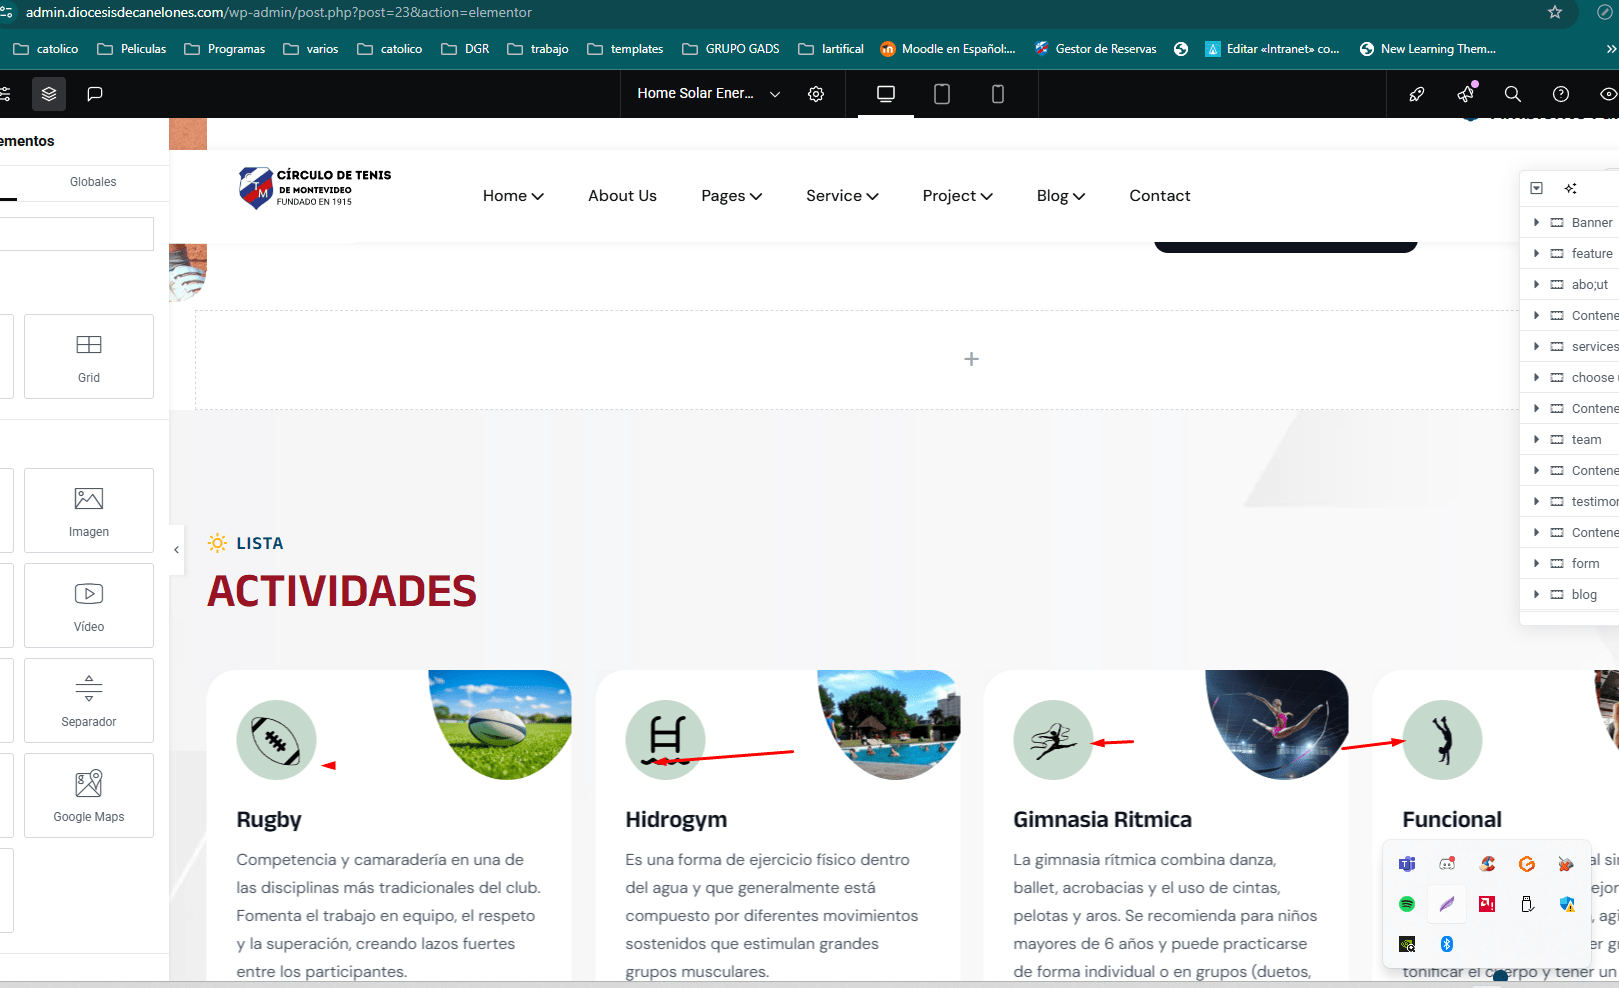Switch to mobile responsive view
The image size is (1619, 988).
coord(997,94)
